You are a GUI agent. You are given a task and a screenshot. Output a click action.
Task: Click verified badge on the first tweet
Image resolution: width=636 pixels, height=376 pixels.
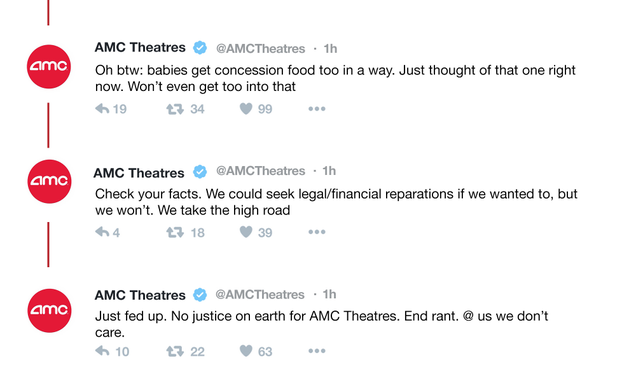(200, 48)
